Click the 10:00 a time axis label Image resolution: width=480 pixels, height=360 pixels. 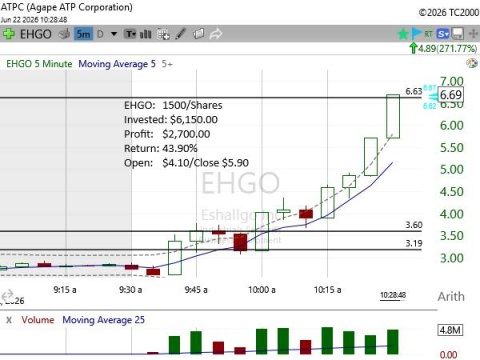point(262,290)
